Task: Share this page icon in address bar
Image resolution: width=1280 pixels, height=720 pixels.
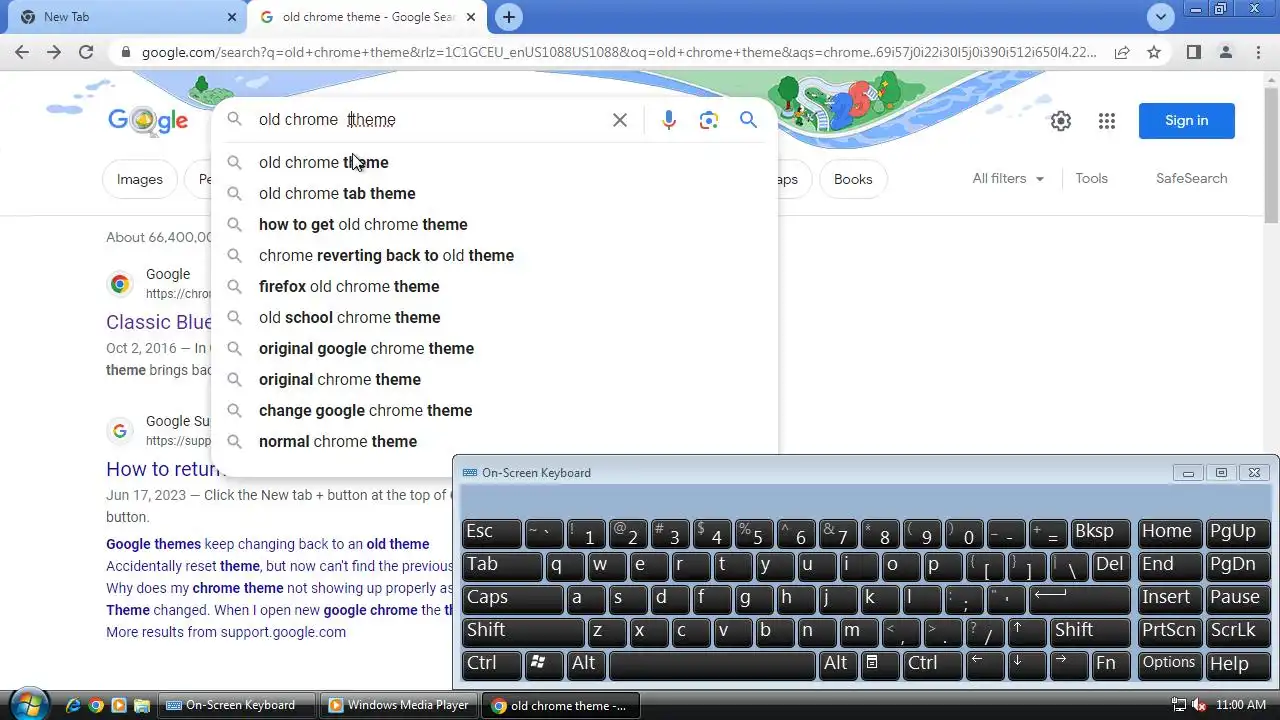Action: click(1122, 52)
